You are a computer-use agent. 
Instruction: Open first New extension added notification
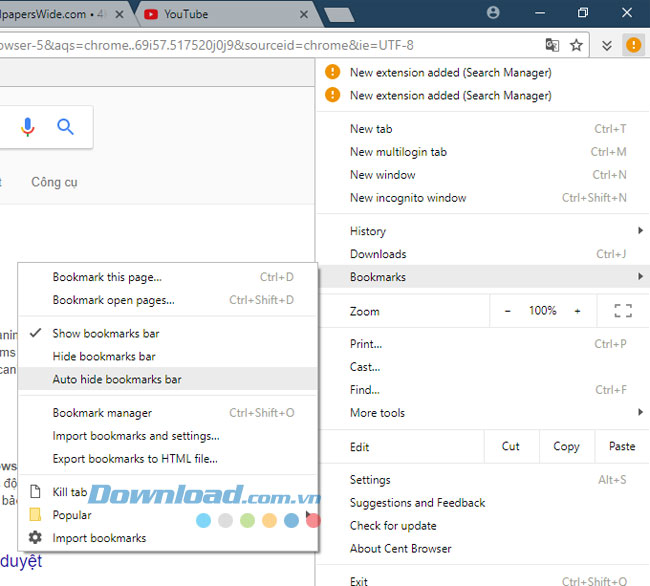pos(483,73)
